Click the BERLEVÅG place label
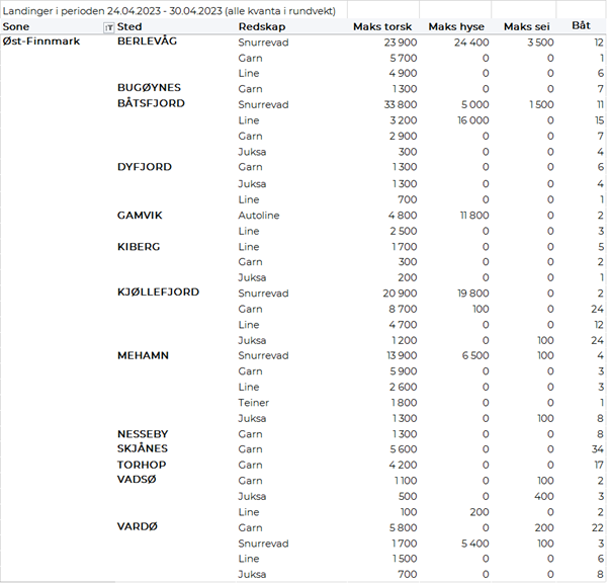 tap(149, 42)
